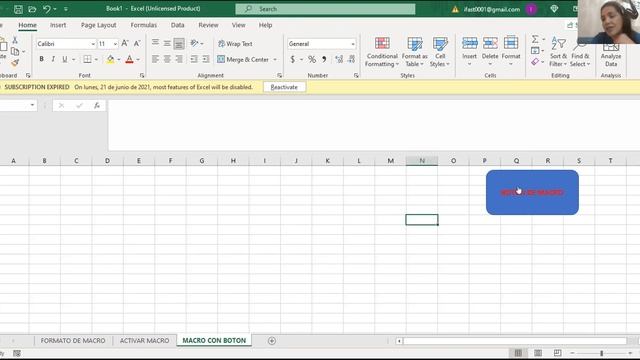
Task: Open the font name Calibri dropdown
Action: pos(93,44)
